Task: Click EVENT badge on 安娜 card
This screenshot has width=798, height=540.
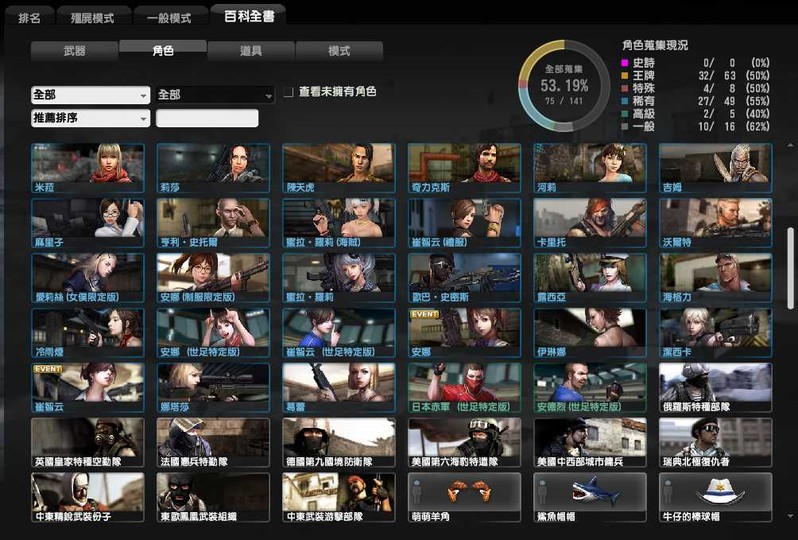Action: coord(424,314)
